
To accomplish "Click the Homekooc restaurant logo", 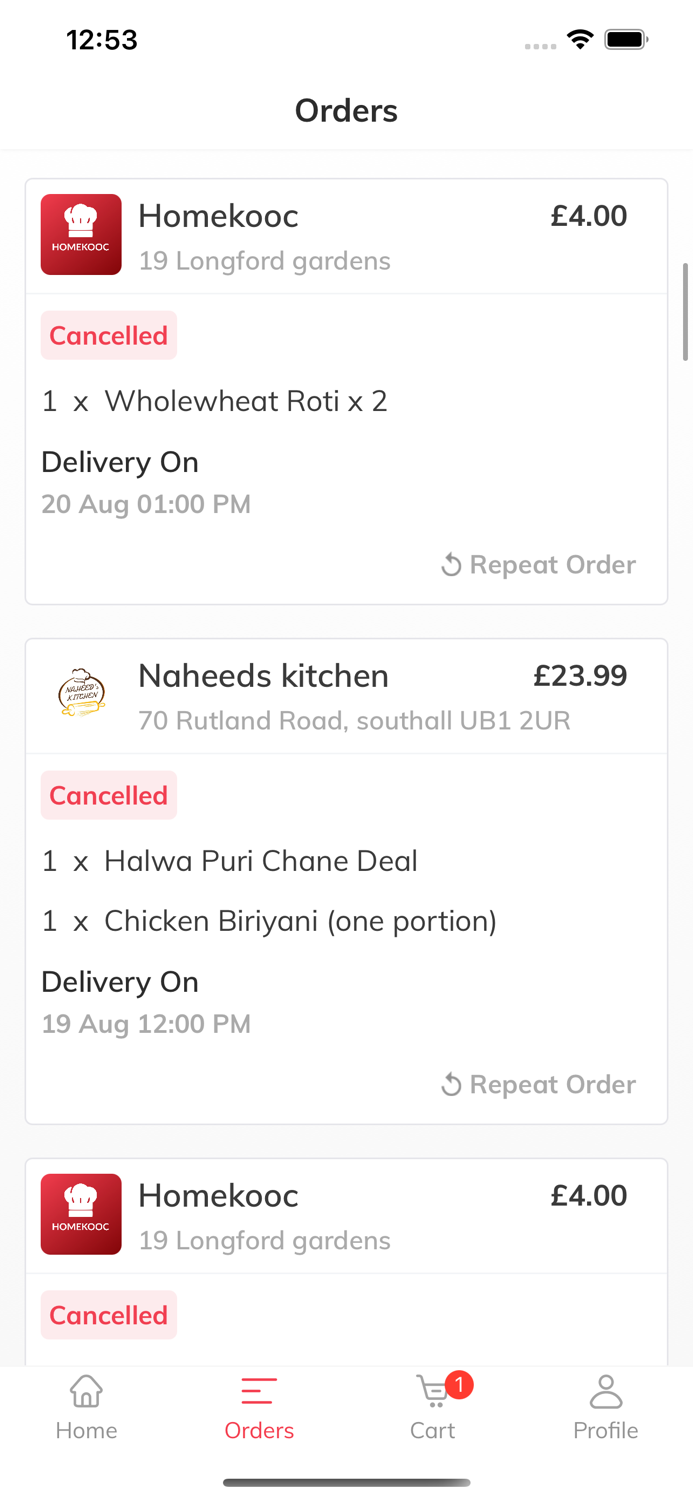I will tap(81, 234).
